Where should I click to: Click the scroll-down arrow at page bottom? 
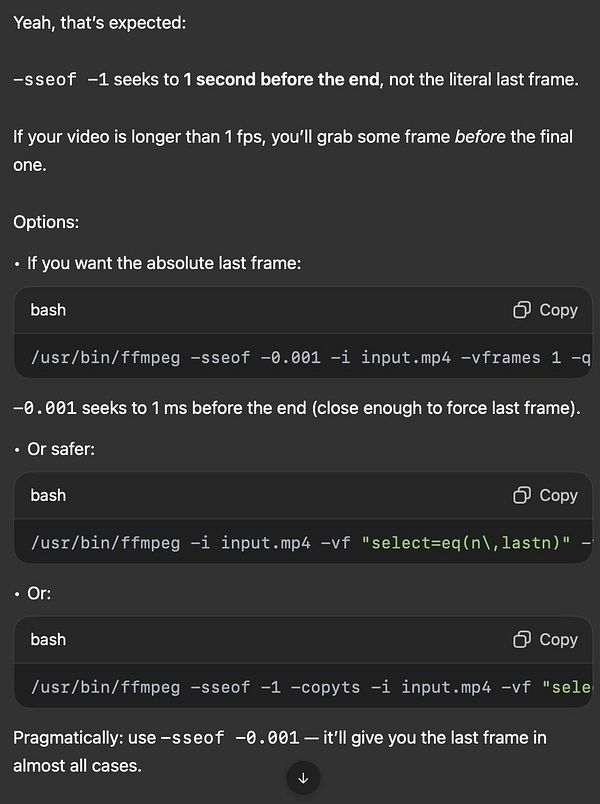(302, 778)
